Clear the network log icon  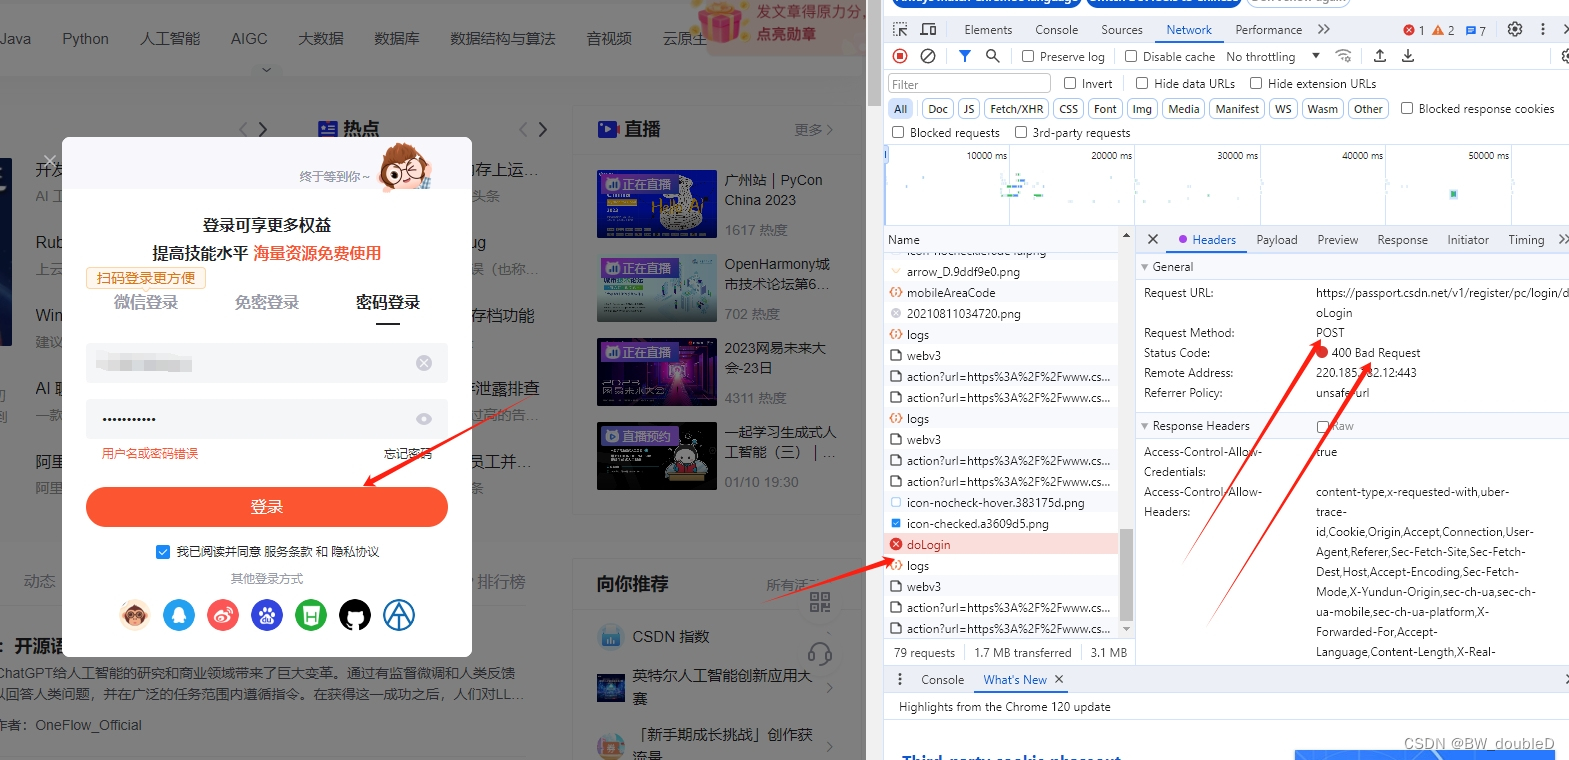point(928,56)
